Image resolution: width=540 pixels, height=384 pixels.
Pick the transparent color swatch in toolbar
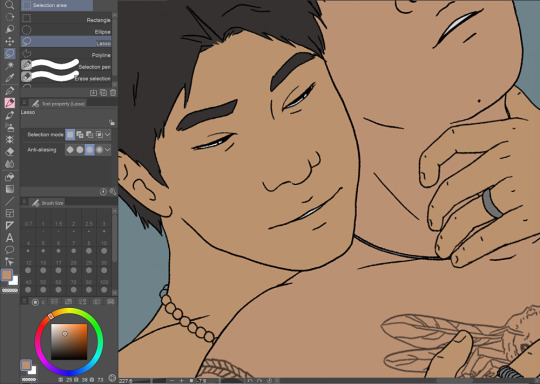pyautogui.click(x=10, y=290)
